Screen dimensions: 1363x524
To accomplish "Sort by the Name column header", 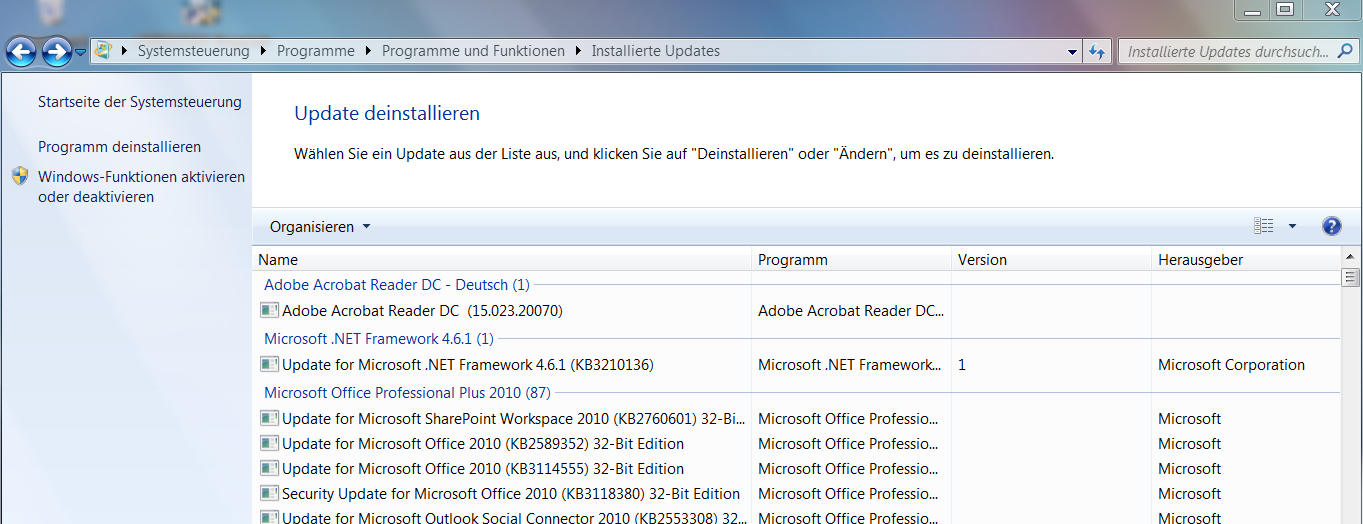I will [501, 260].
